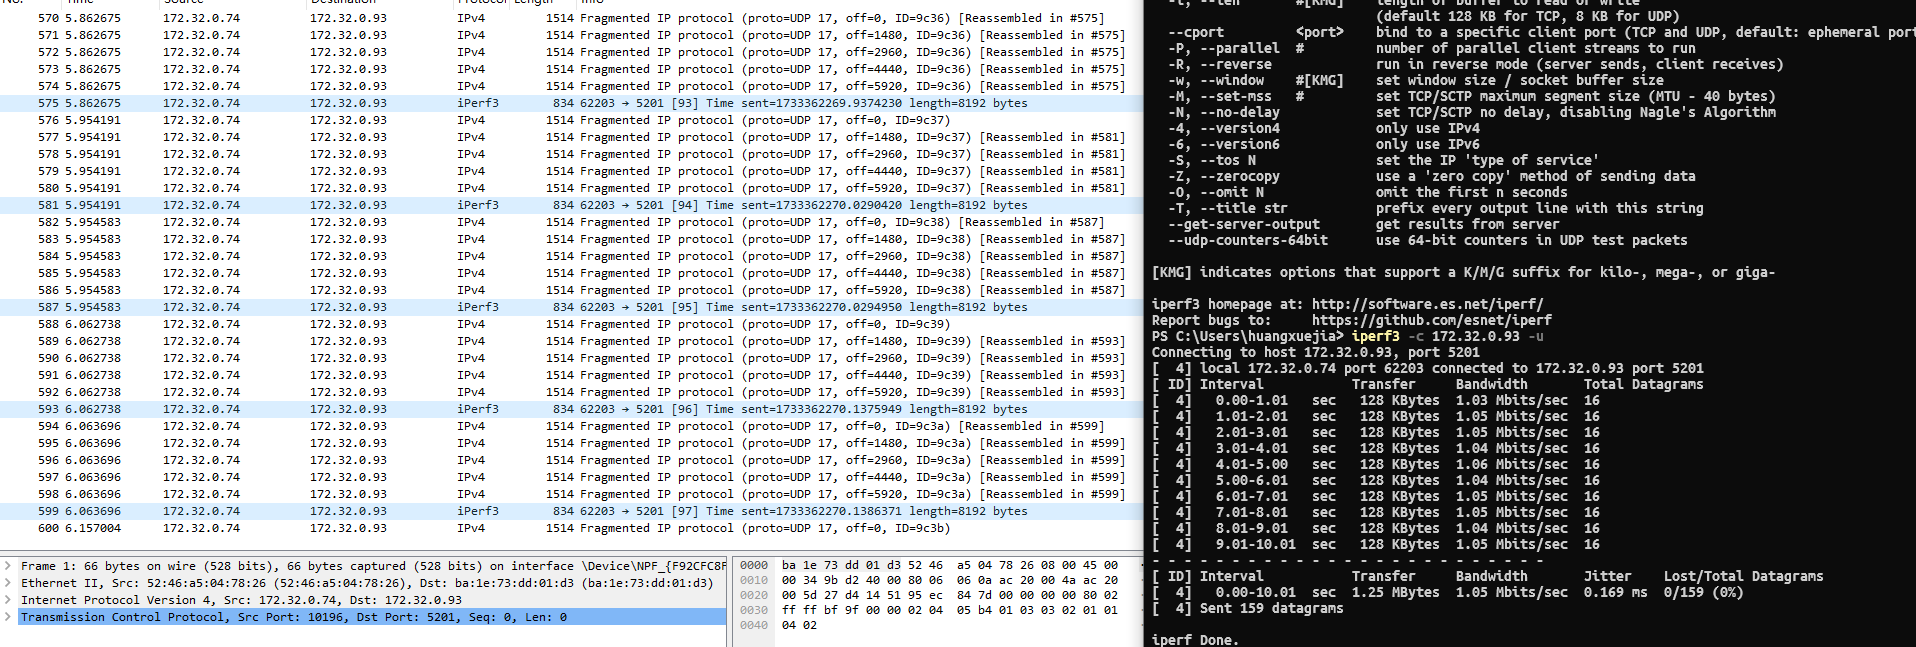1916x647 pixels.
Task: Select packet 594 with ID=9c3a off=0
Action: click(571, 426)
